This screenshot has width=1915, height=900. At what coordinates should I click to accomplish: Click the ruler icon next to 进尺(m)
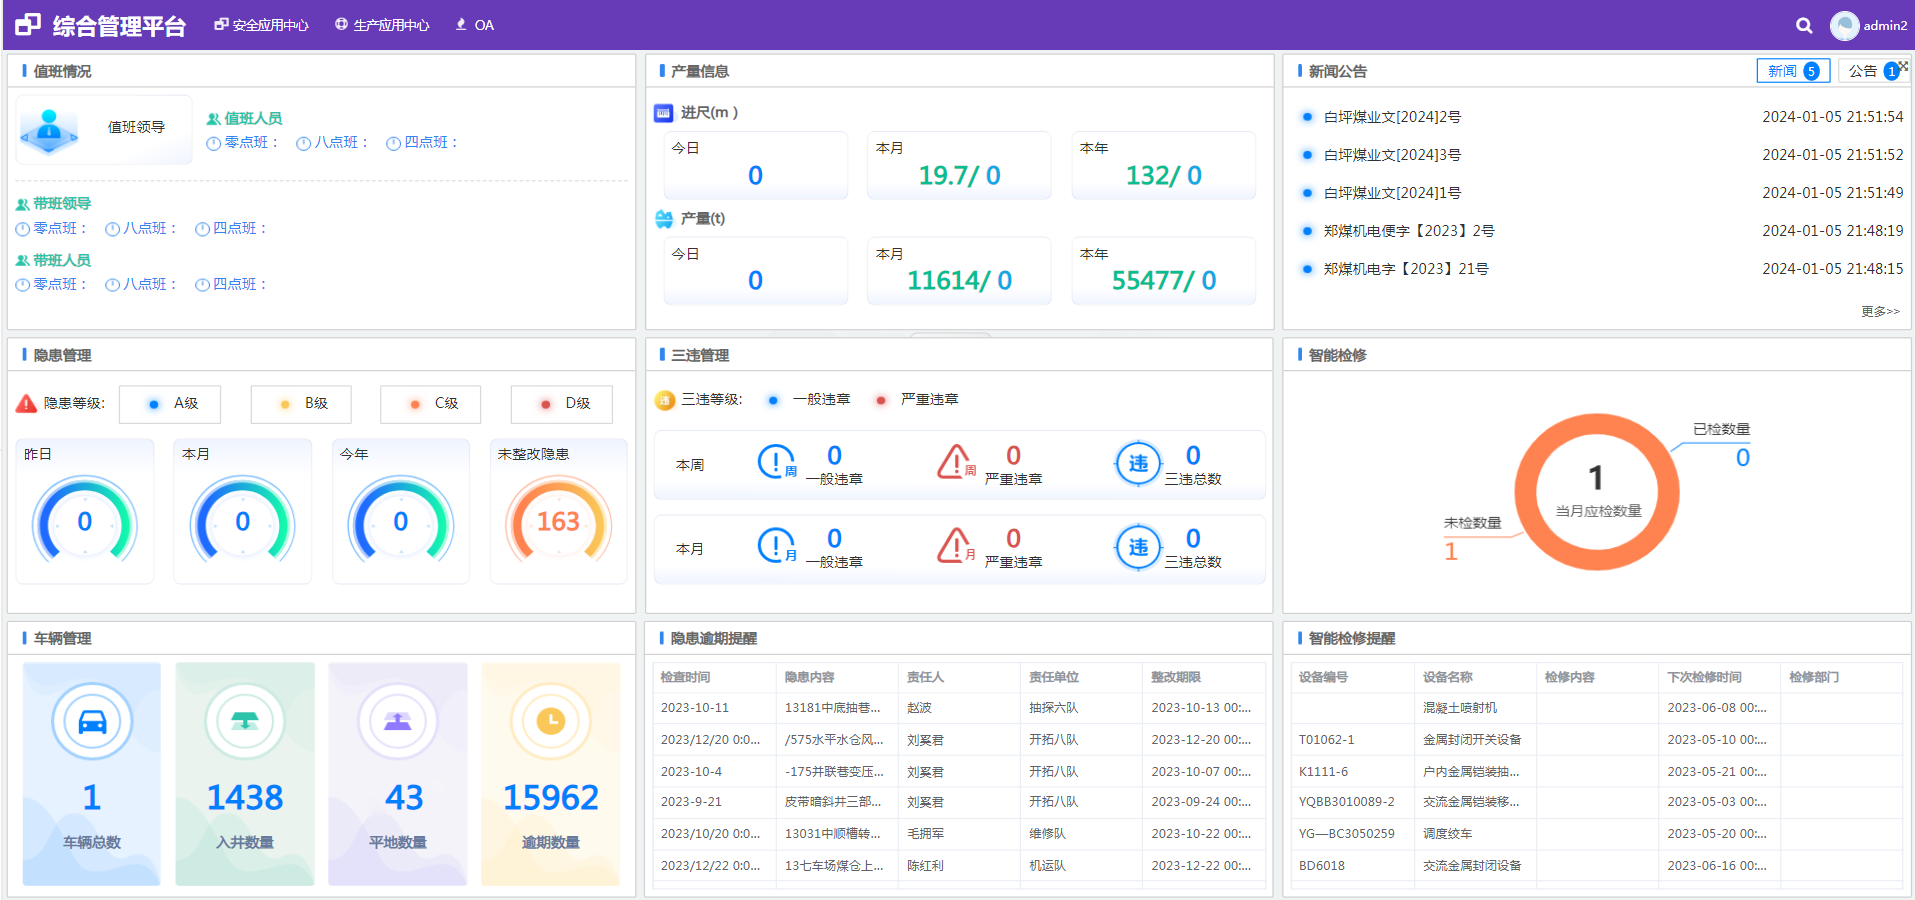tap(663, 112)
